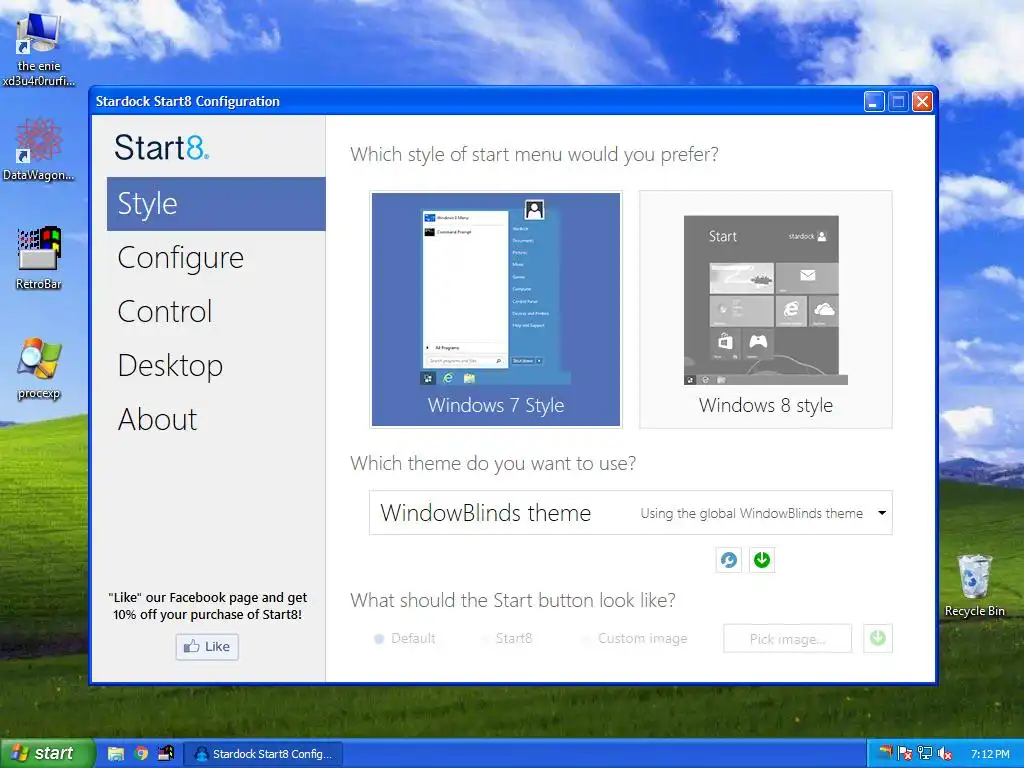Click the Pick image... button
Image resolution: width=1024 pixels, height=768 pixels.
pyautogui.click(x=788, y=639)
